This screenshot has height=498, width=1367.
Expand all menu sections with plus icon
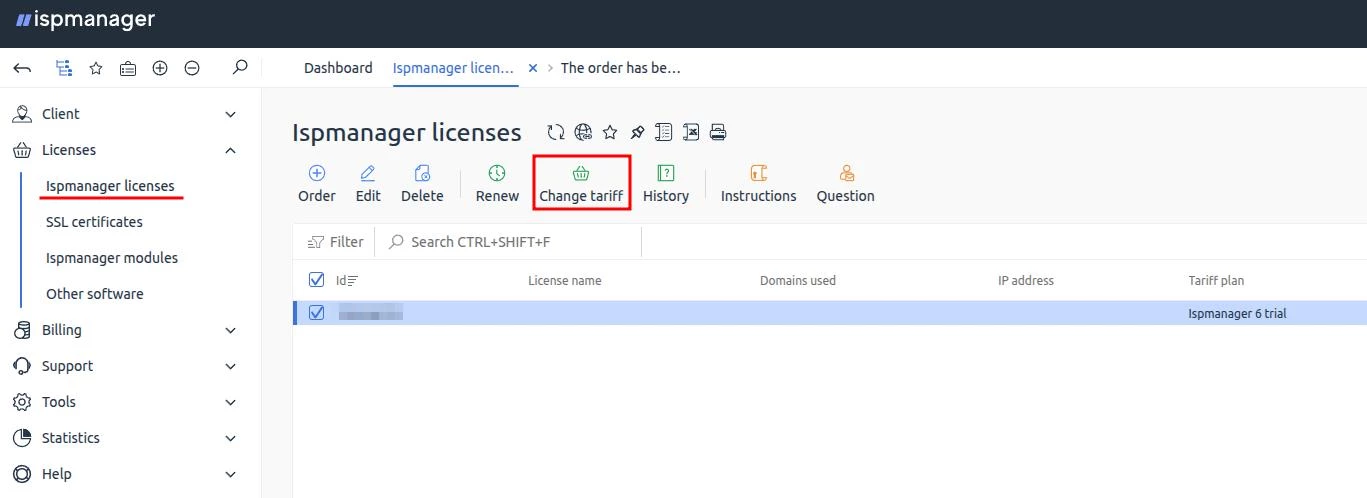[x=160, y=68]
